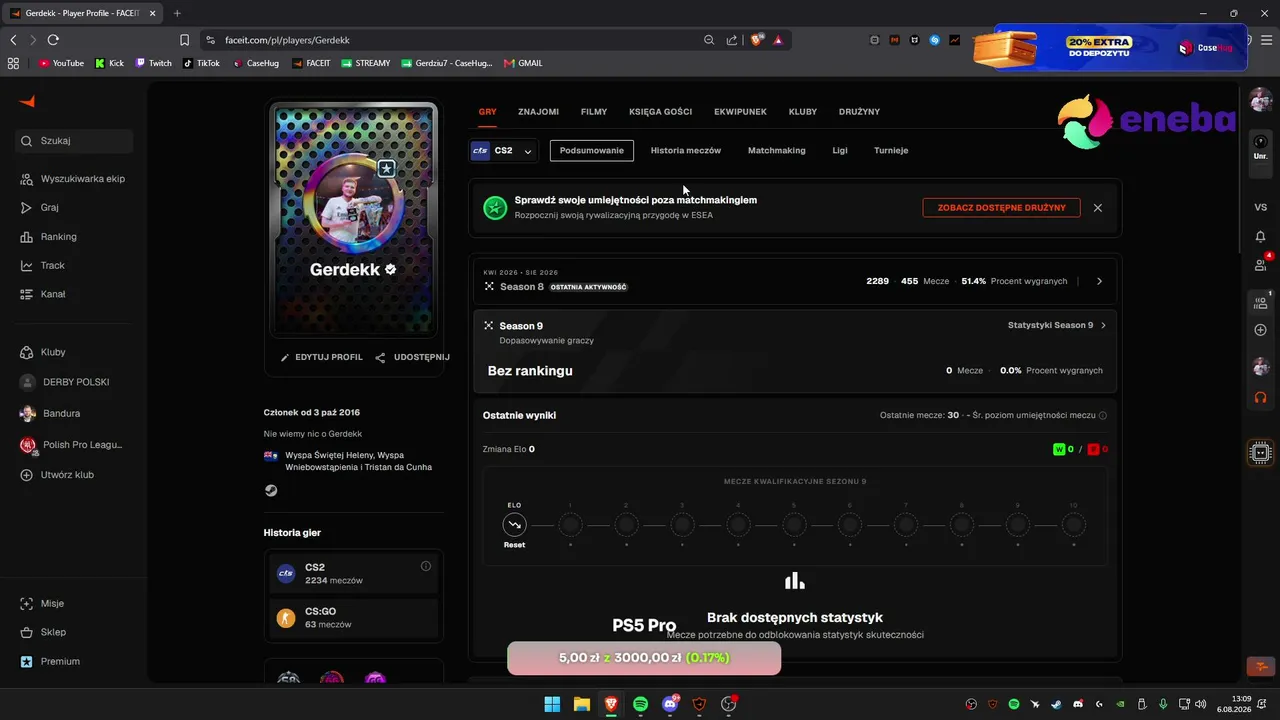This screenshot has height=720, width=1280.
Task: Click the info icon on the CS2 history card
Action: click(x=426, y=566)
